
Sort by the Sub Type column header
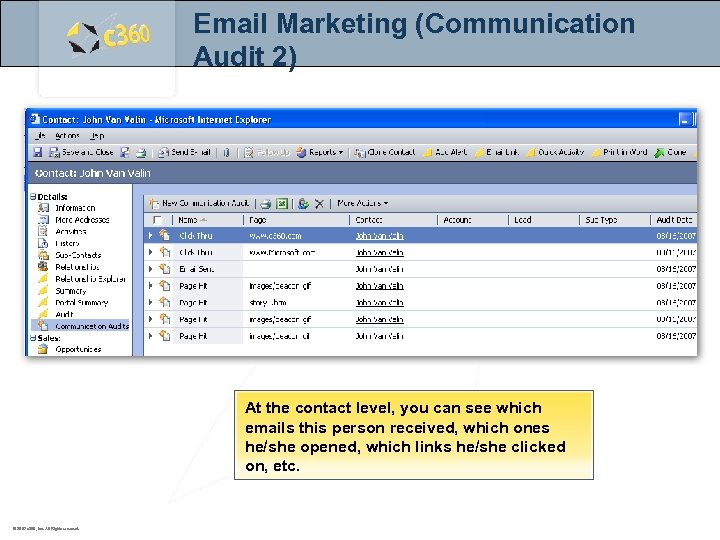(615, 220)
